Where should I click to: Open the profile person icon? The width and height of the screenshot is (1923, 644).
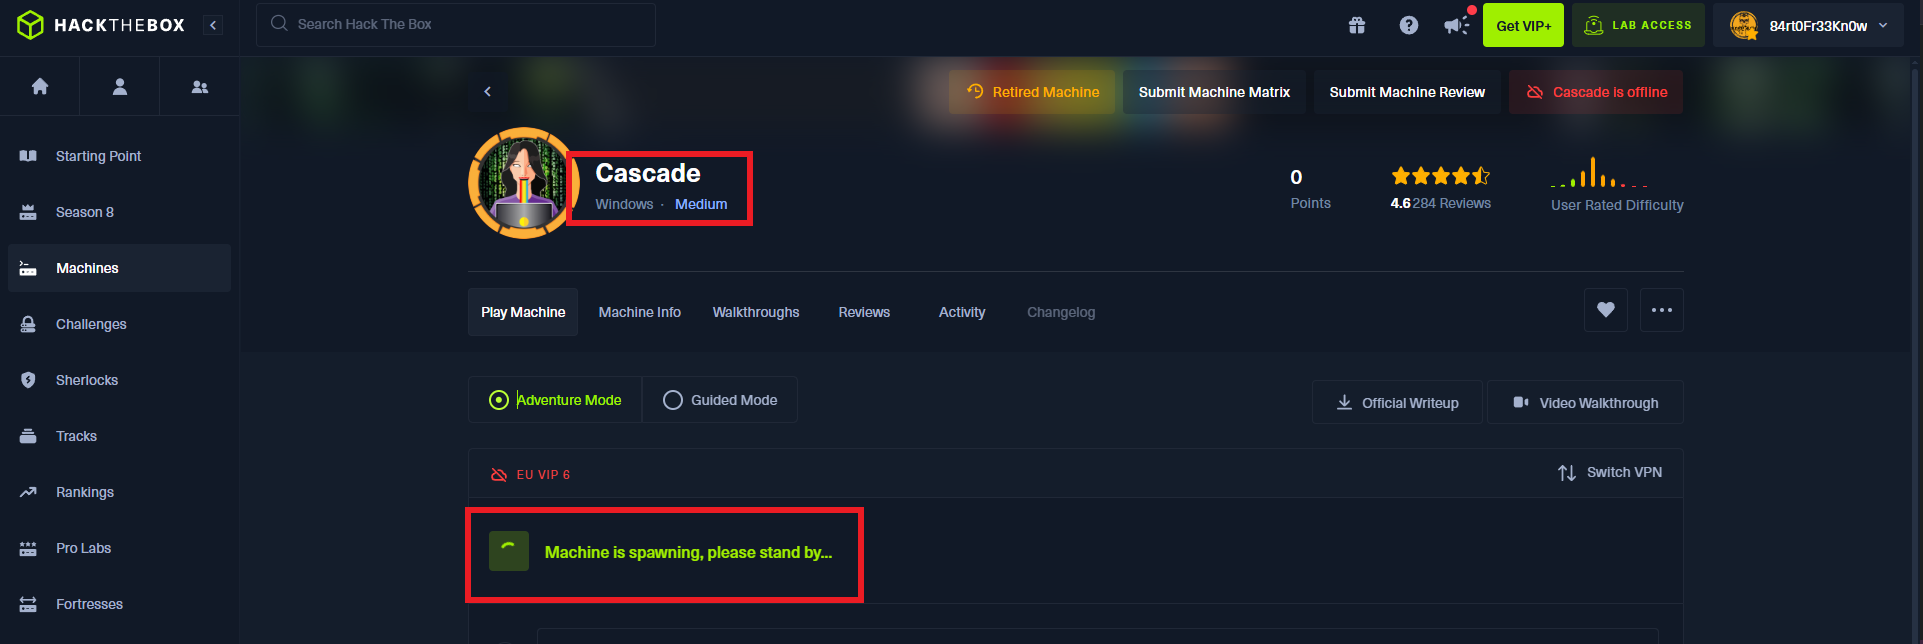(120, 86)
